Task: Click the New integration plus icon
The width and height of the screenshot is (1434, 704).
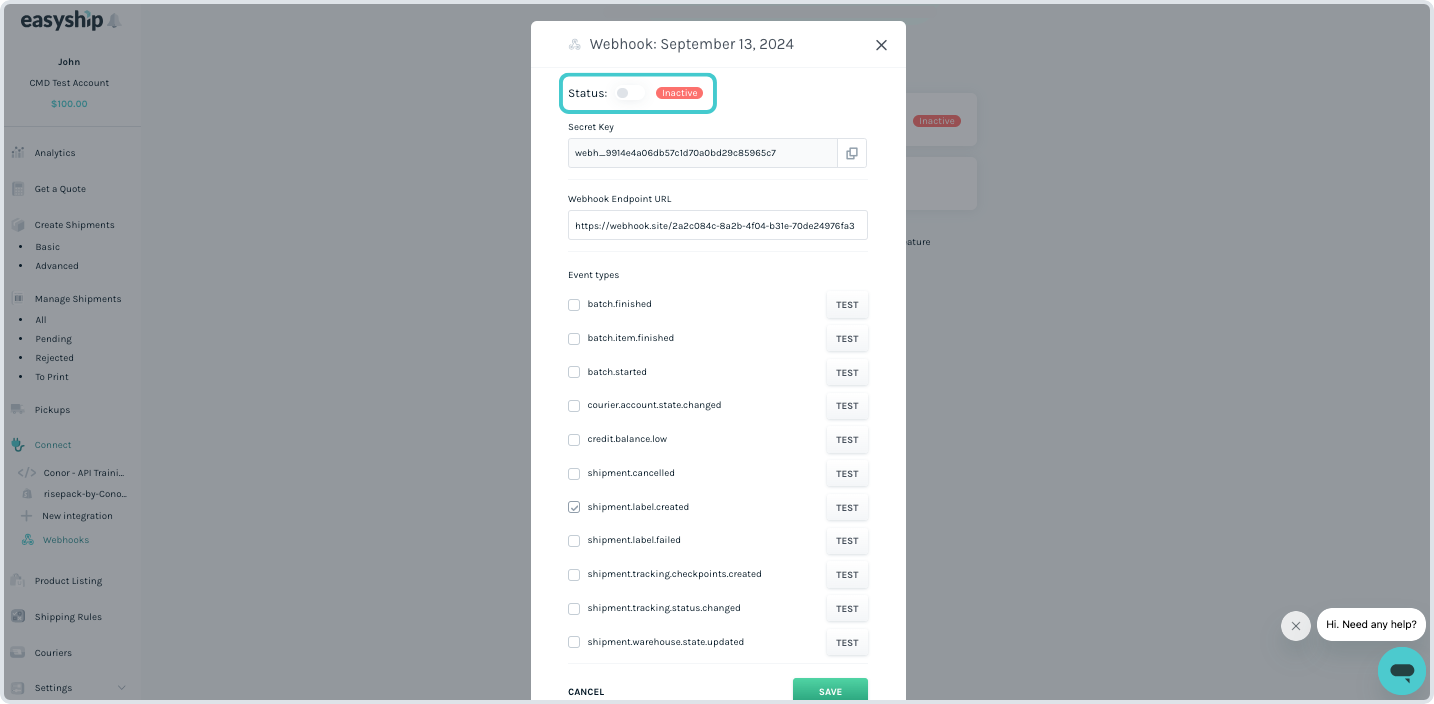Action: (27, 516)
